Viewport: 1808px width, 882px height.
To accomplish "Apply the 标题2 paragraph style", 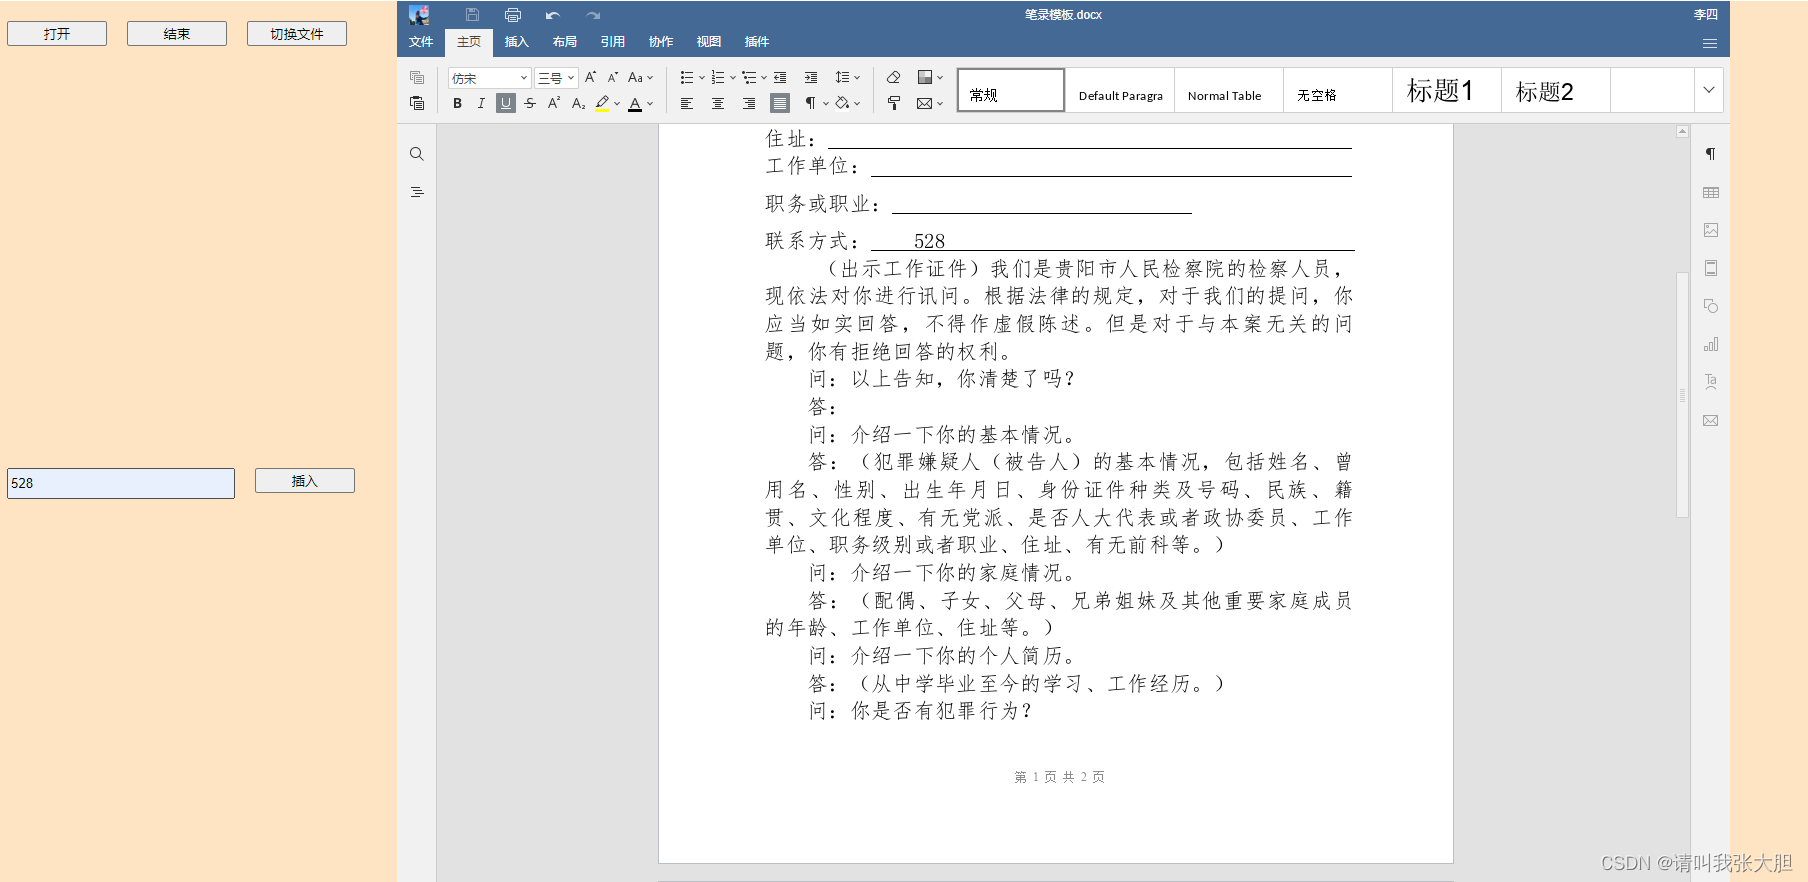I will click(x=1556, y=90).
